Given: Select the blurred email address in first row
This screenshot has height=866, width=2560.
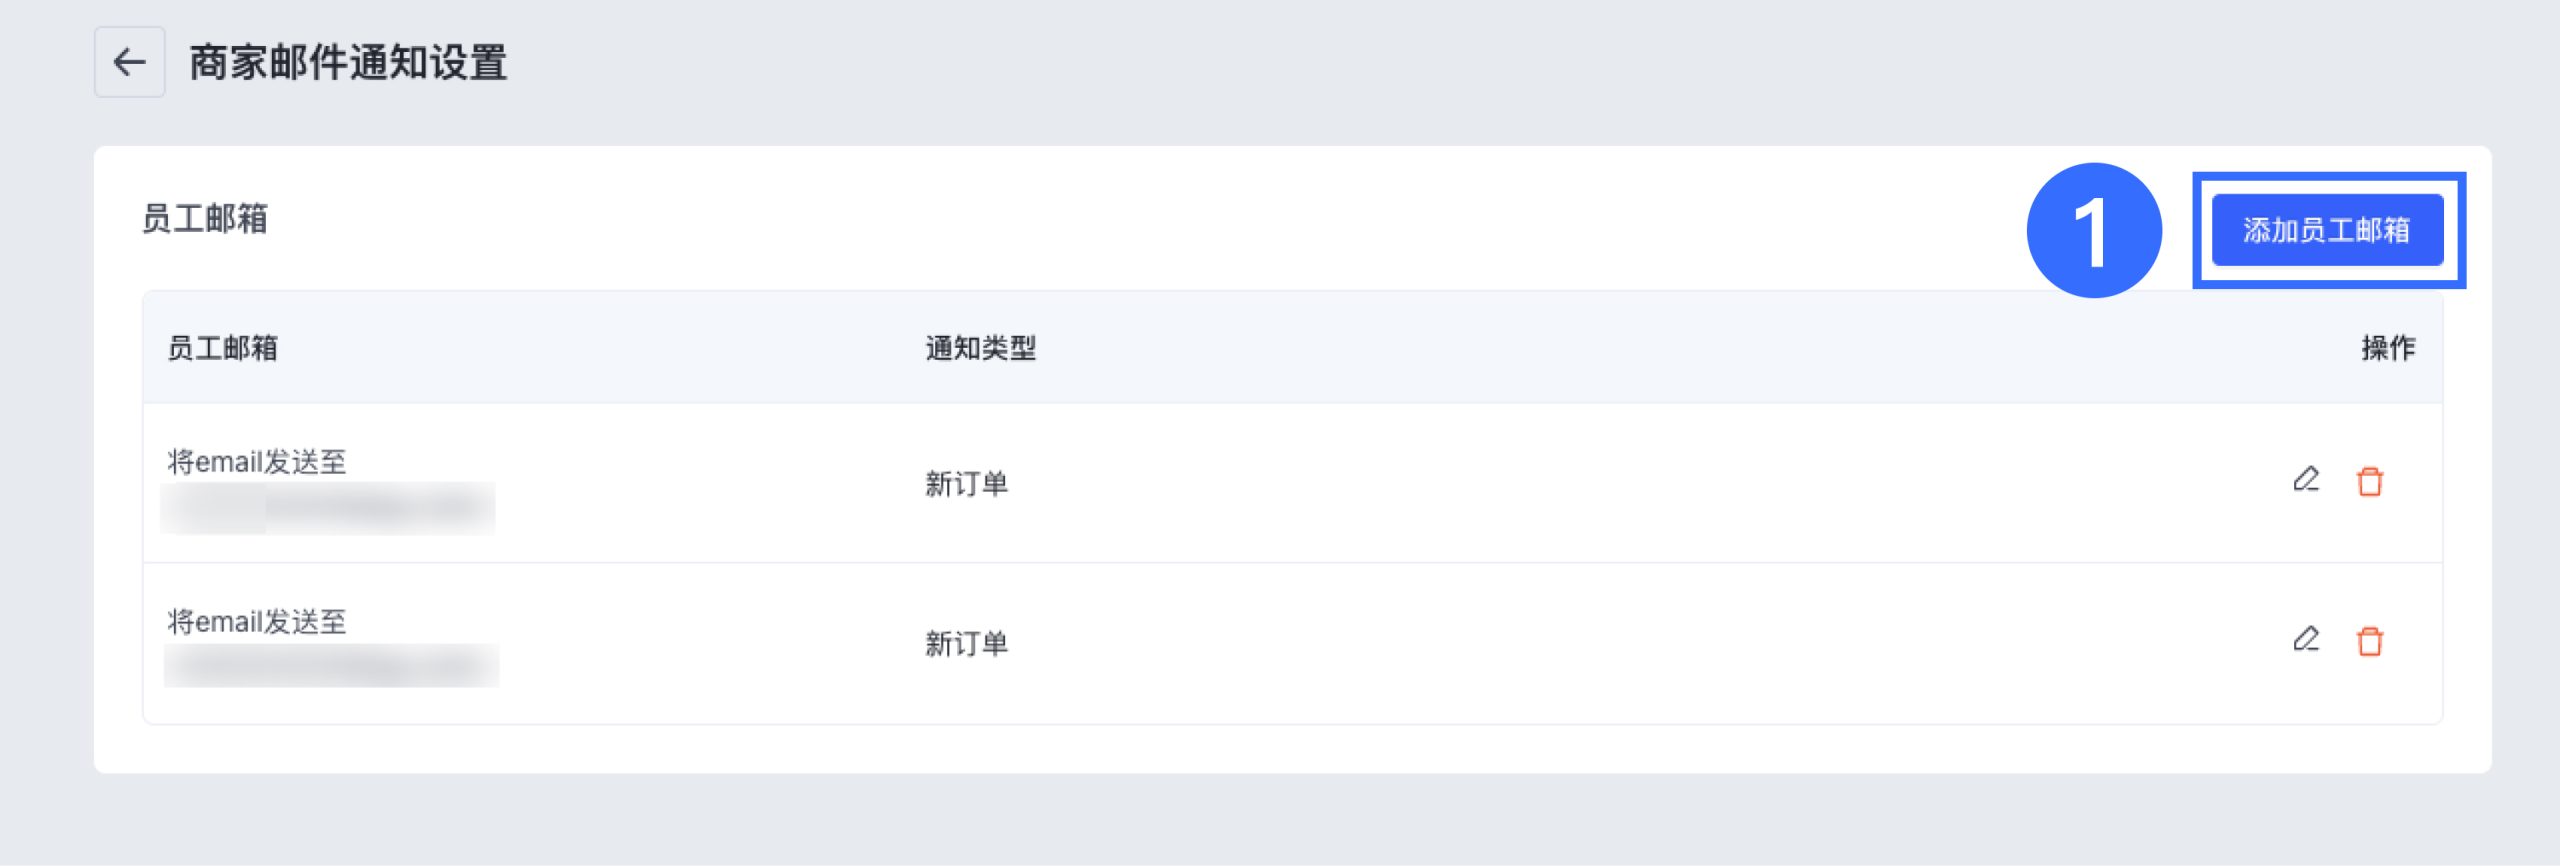Looking at the screenshot, I should (x=328, y=508).
